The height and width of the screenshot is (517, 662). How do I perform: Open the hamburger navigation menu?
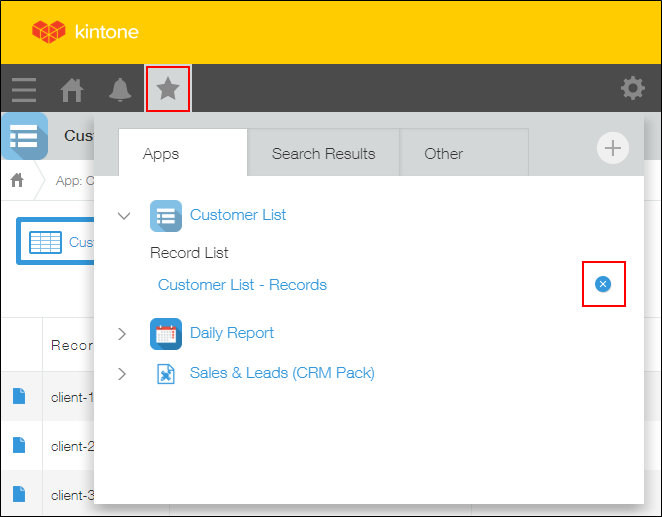click(x=24, y=90)
